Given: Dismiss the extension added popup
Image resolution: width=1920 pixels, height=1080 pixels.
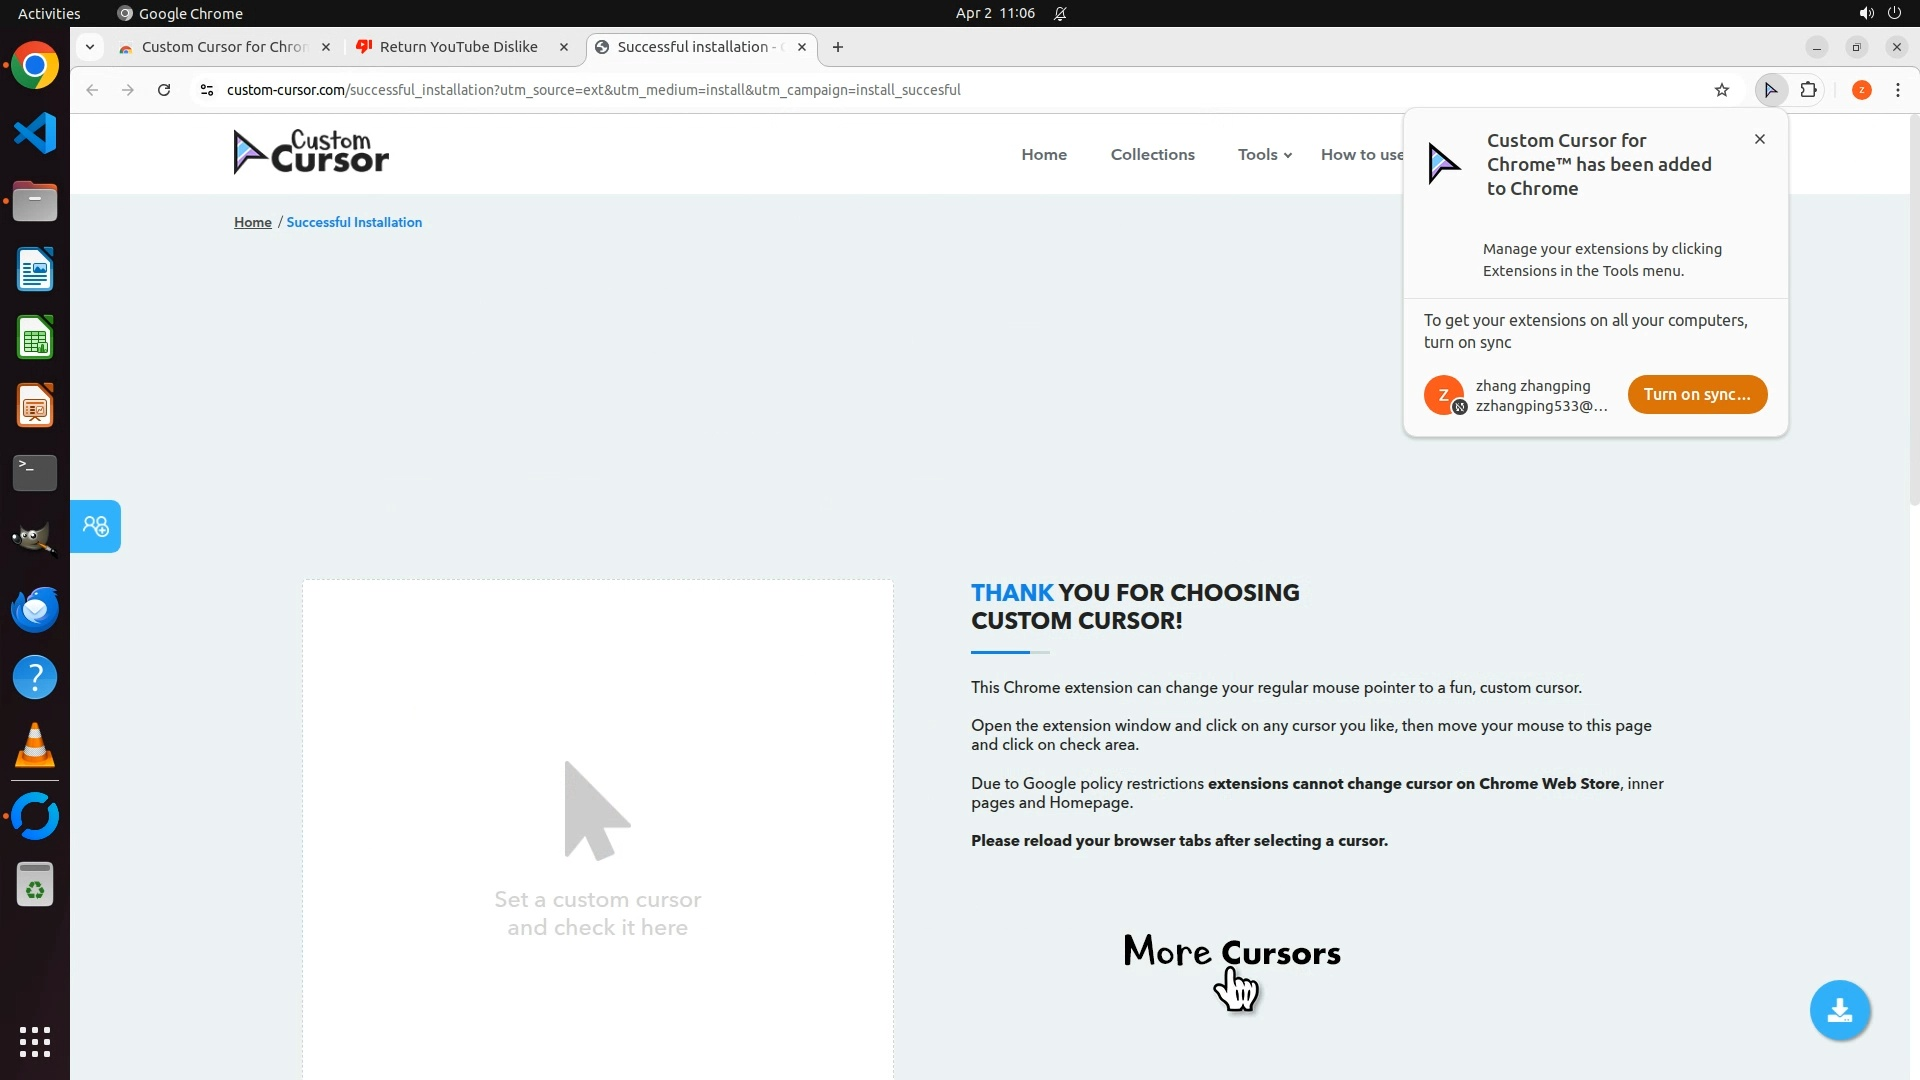Looking at the screenshot, I should pos(1759,139).
